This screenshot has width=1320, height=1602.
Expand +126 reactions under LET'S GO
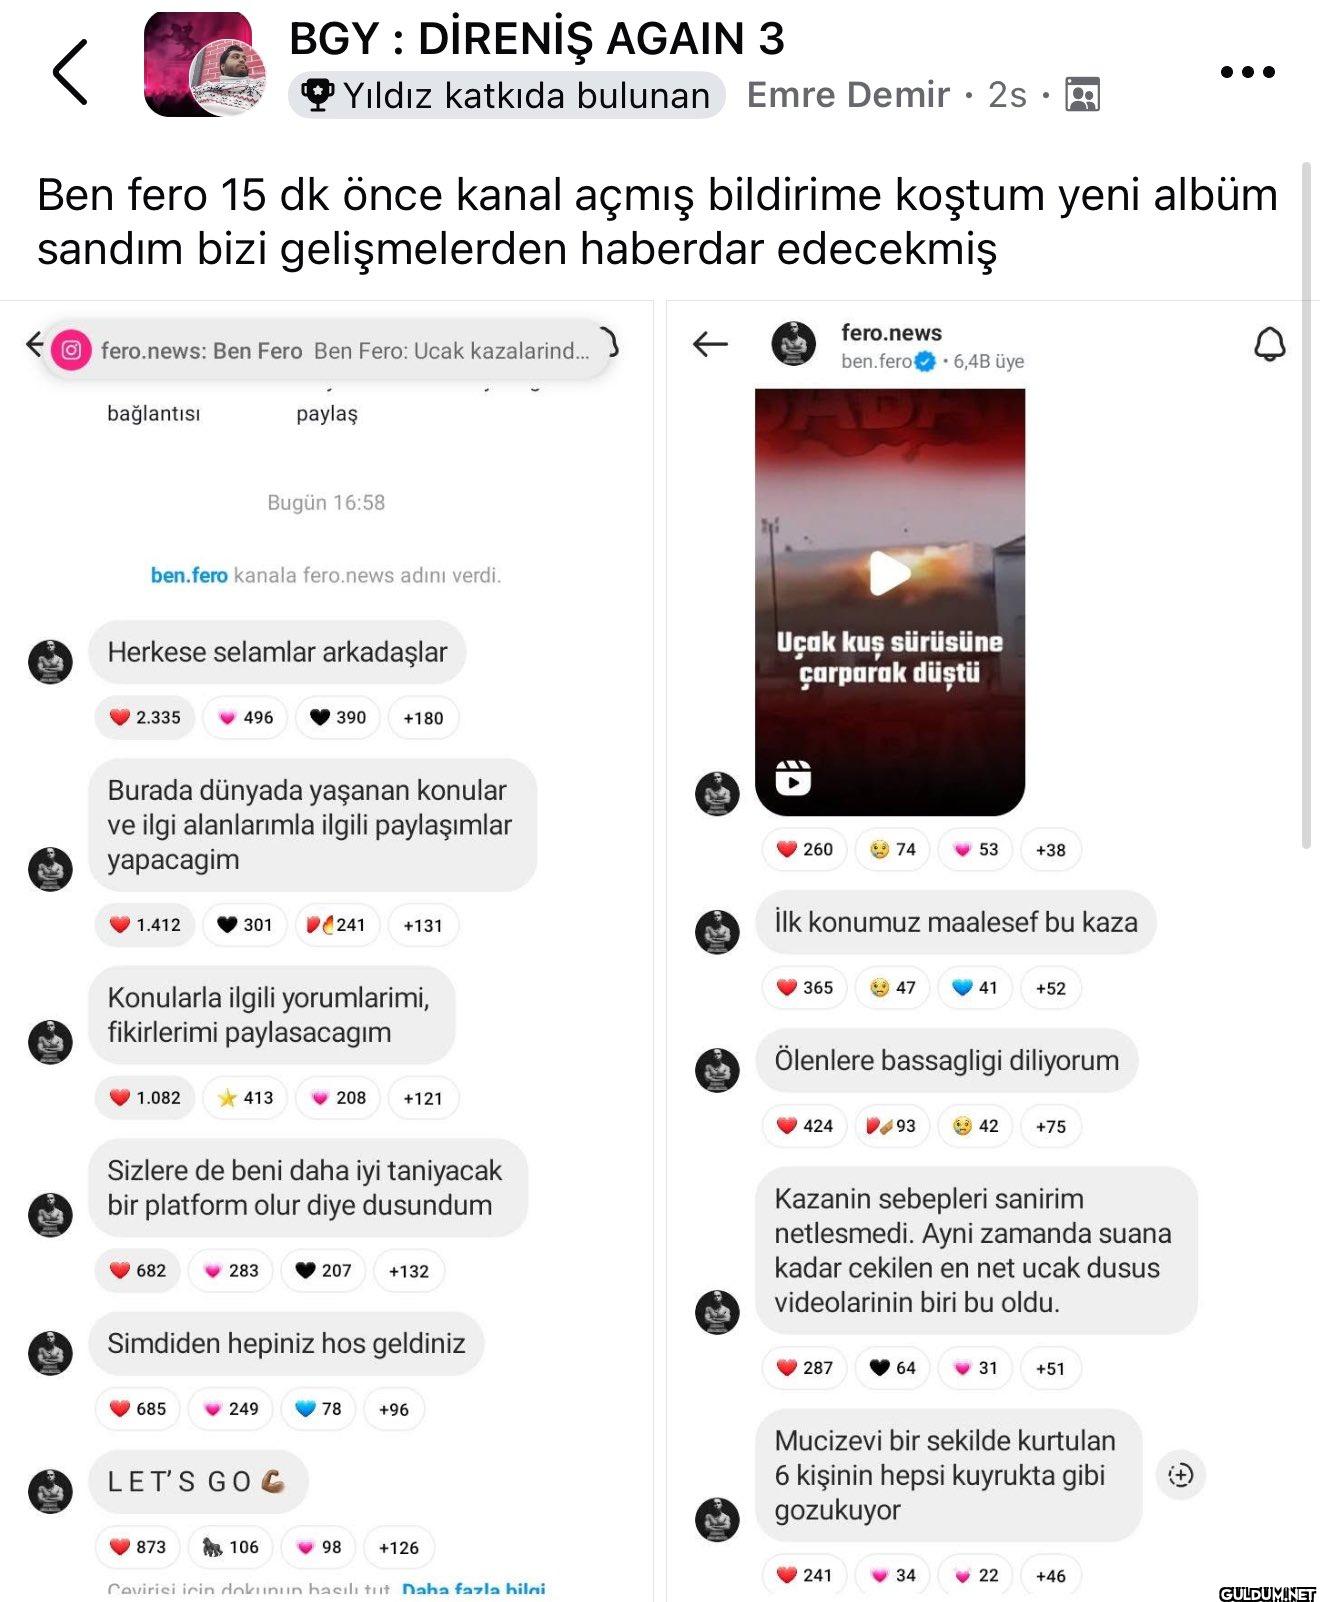tap(399, 1548)
